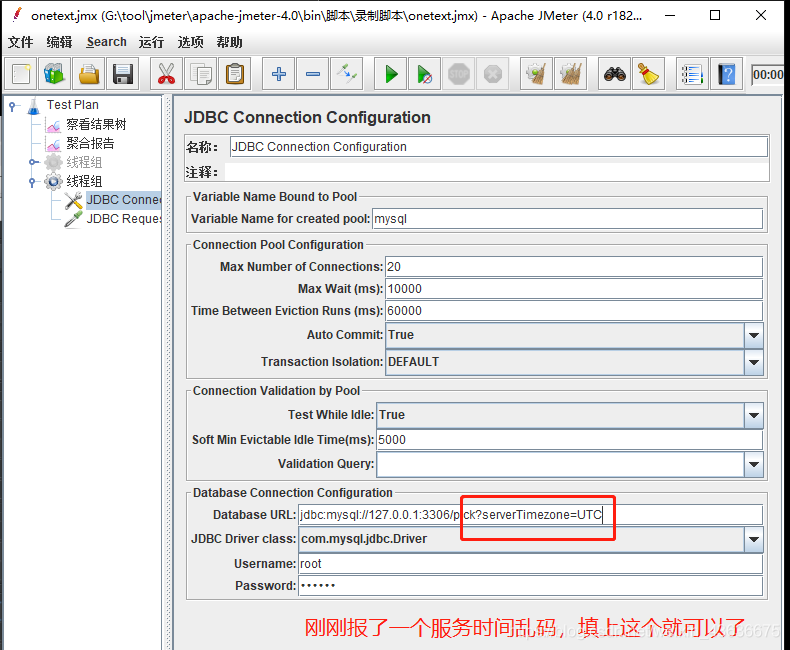Open the 选项 menu
790x650 pixels.
(190, 42)
